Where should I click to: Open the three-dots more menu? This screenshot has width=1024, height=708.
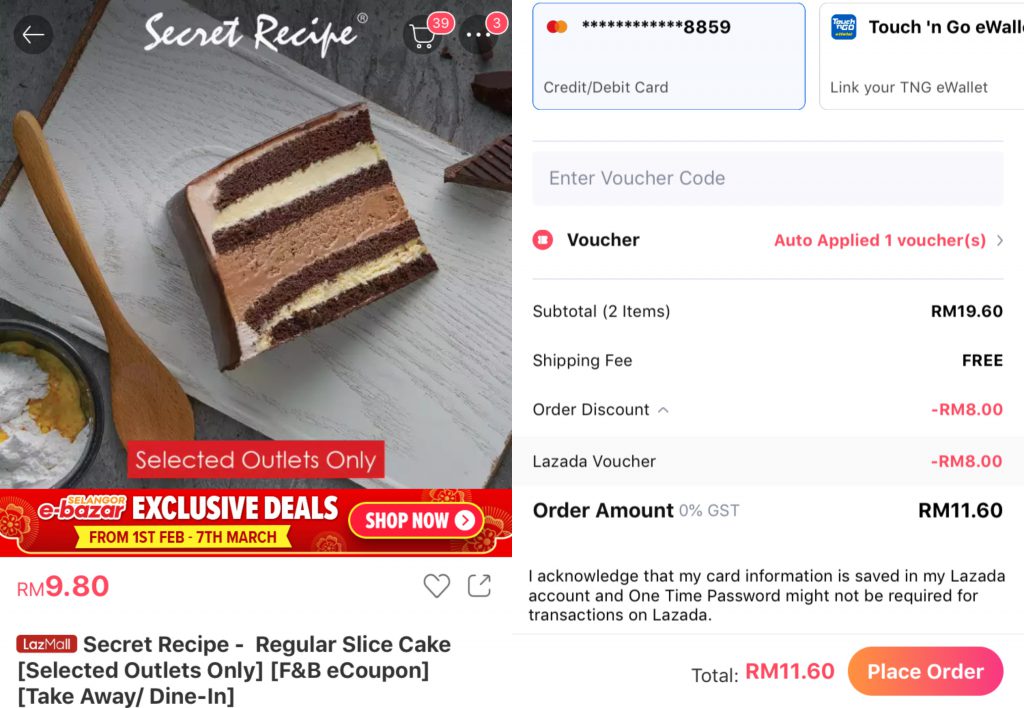pyautogui.click(x=479, y=35)
